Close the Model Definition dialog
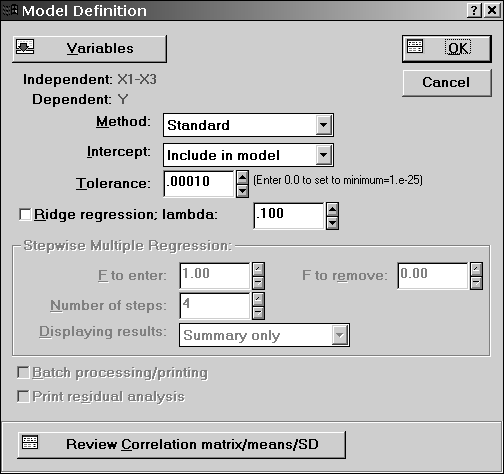The height and width of the screenshot is (474, 504). point(492,11)
